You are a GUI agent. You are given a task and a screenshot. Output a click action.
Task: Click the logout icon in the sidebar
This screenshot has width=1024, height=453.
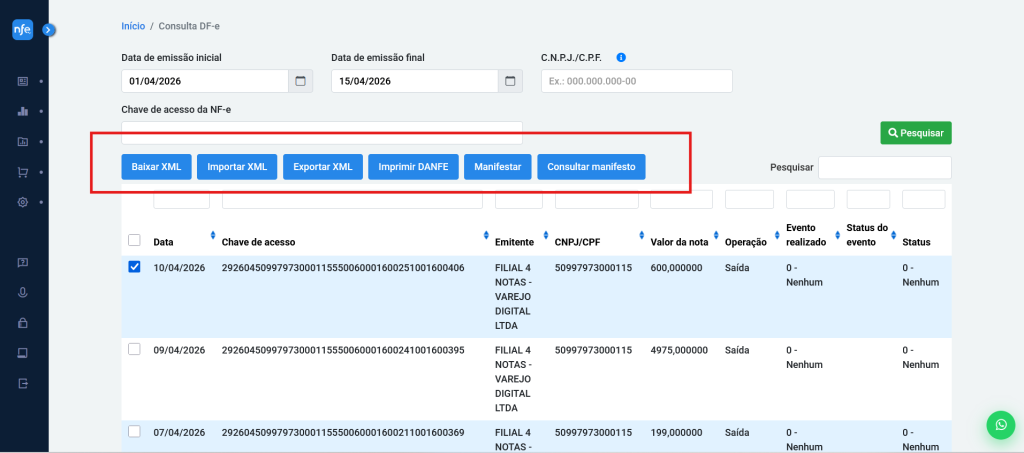[x=23, y=383]
